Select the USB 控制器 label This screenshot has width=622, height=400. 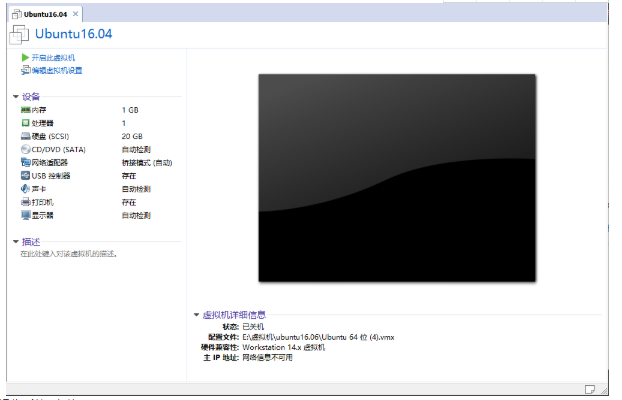pyautogui.click(x=51, y=175)
